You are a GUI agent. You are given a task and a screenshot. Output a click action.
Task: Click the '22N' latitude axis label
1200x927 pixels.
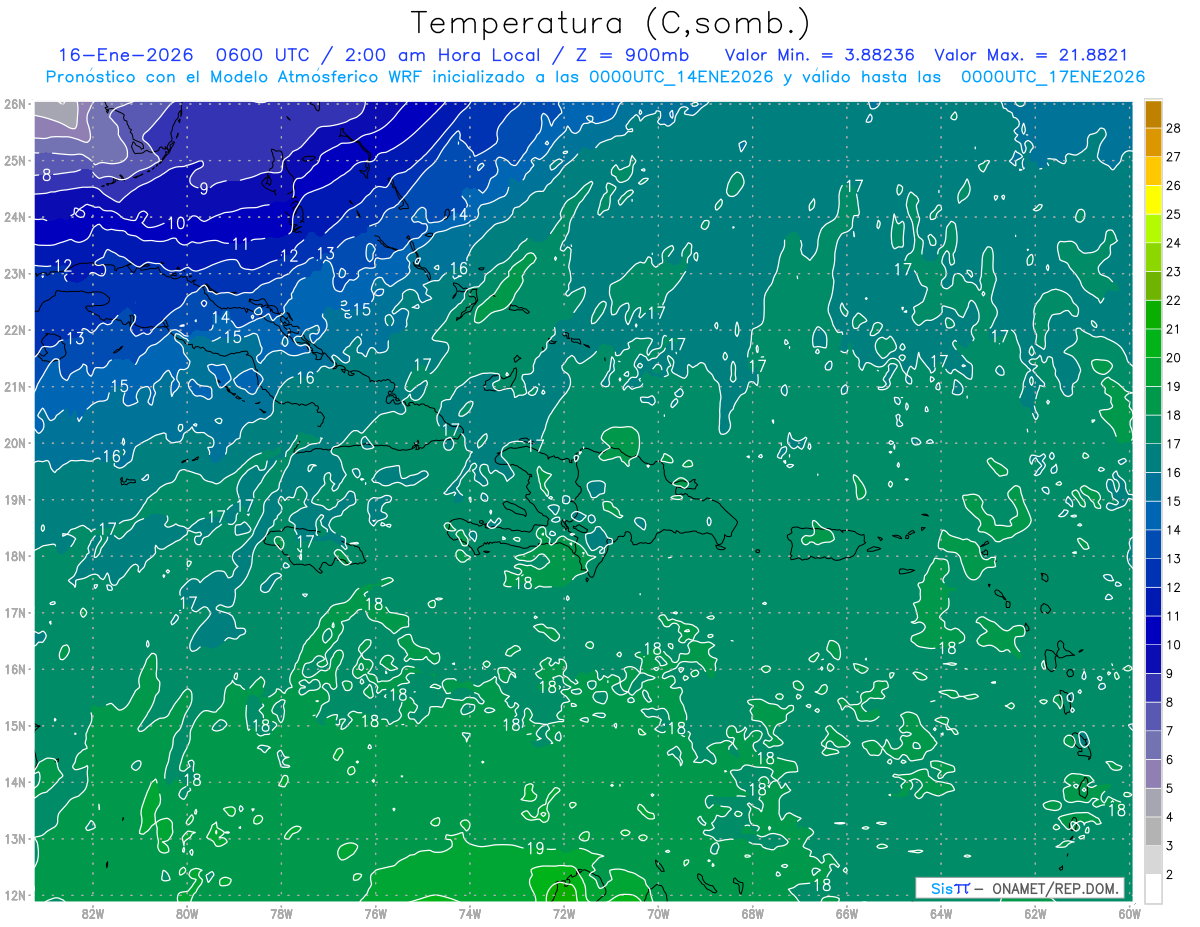click(15, 330)
